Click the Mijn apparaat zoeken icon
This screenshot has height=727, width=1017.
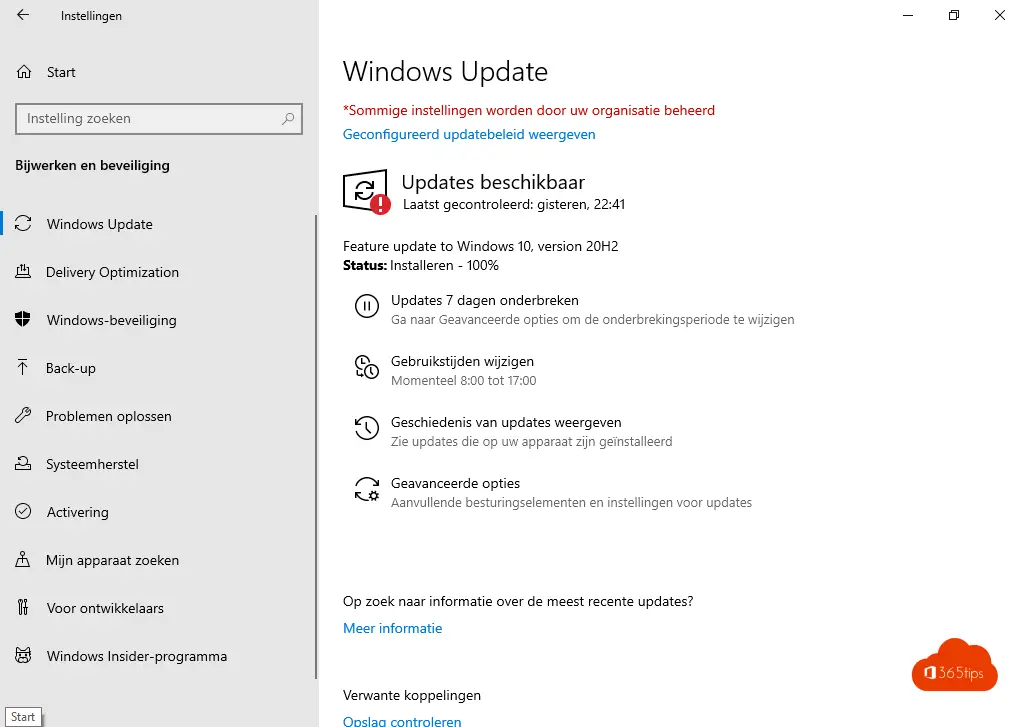(x=23, y=560)
